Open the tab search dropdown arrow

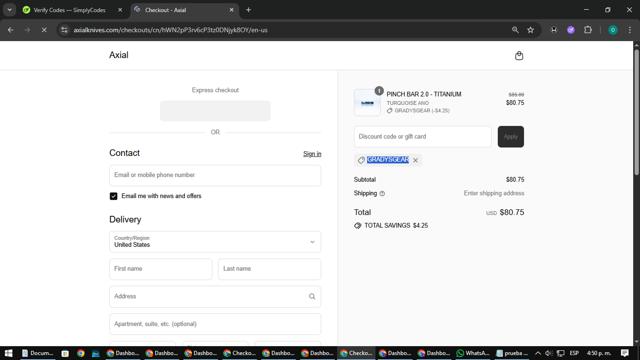9,10
